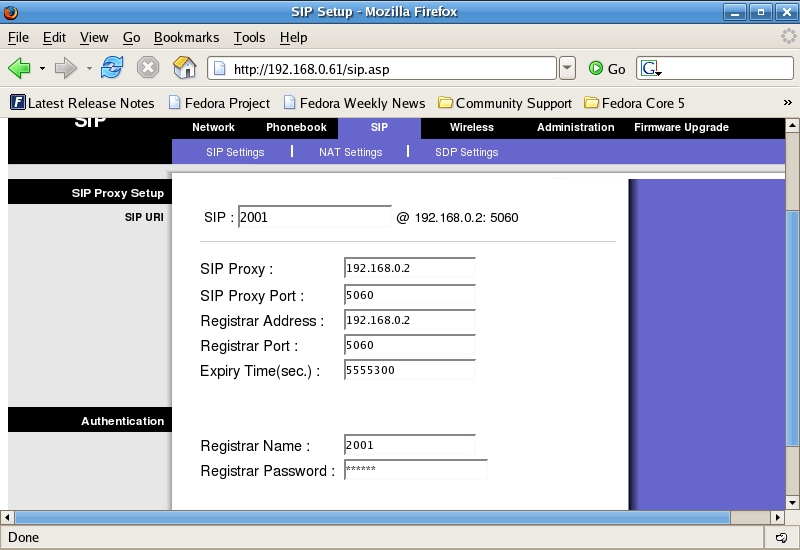Click the Stop loading icon
Image resolution: width=800 pixels, height=550 pixels.
[x=148, y=68]
